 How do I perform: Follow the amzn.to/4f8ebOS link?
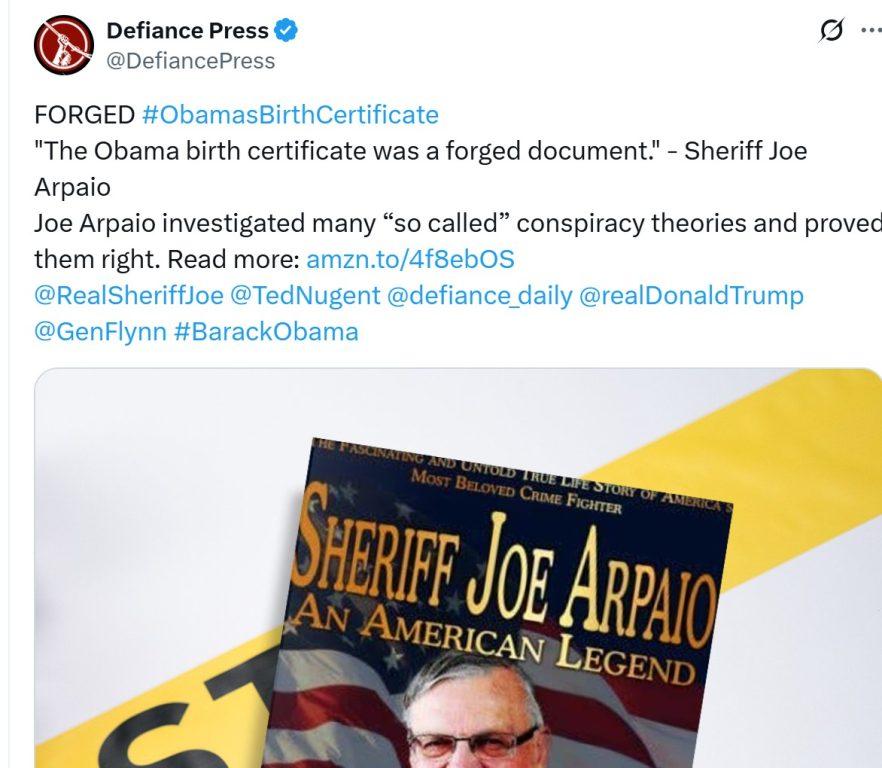coord(410,259)
